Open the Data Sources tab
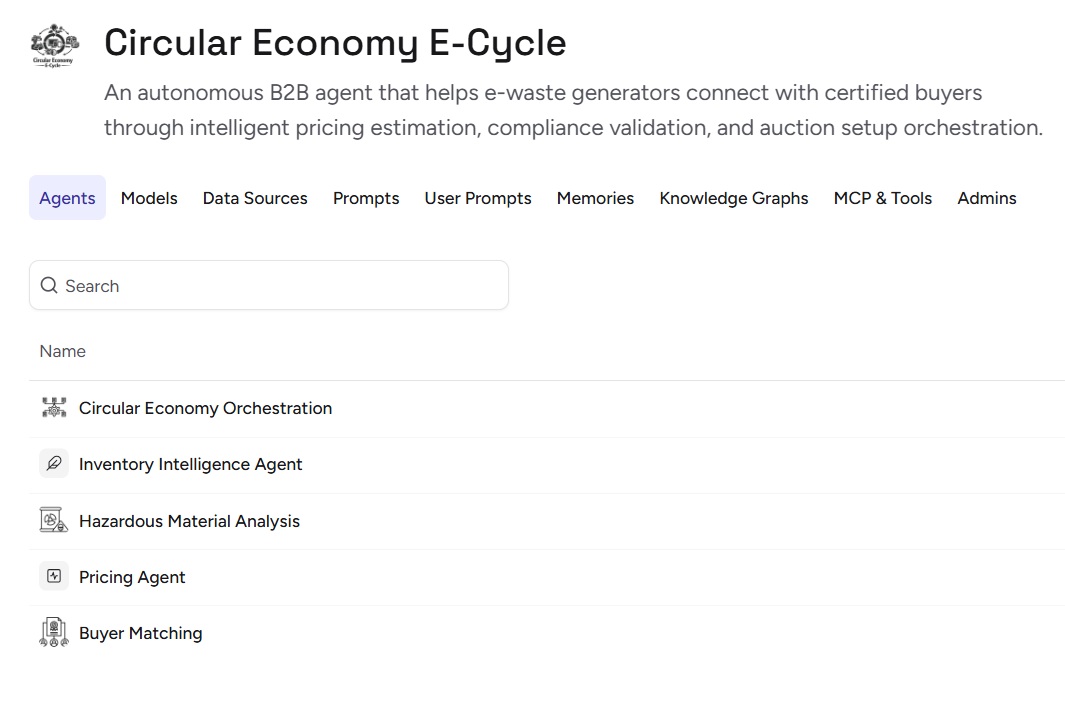The width and height of the screenshot is (1065, 702). [255, 198]
